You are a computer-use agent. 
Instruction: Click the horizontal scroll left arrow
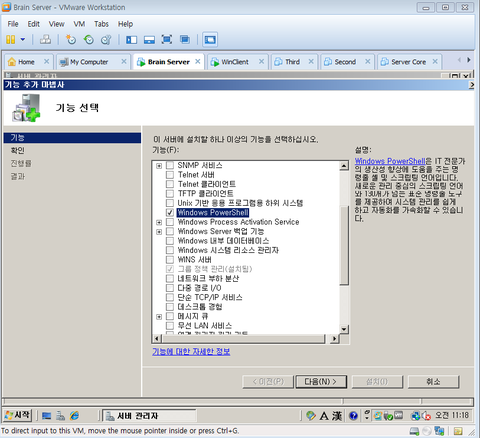[x=157, y=339]
